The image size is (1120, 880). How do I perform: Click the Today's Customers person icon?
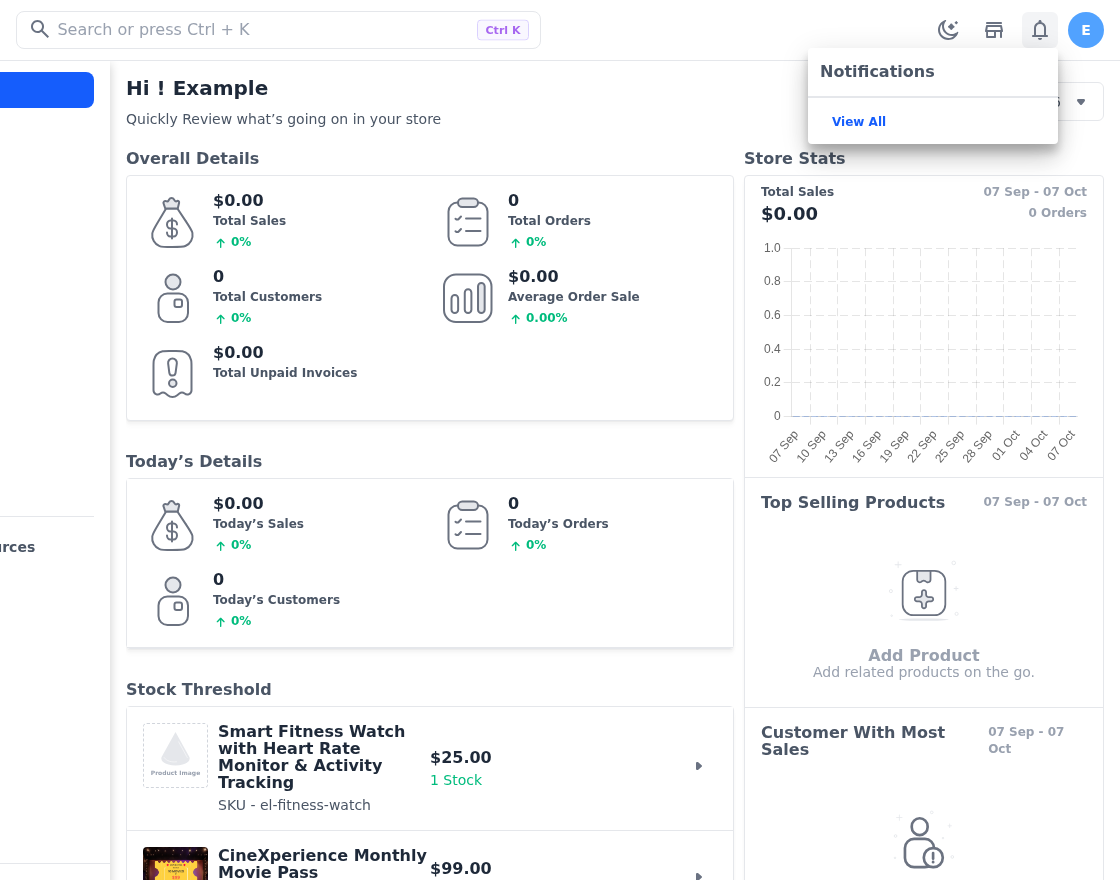173,601
